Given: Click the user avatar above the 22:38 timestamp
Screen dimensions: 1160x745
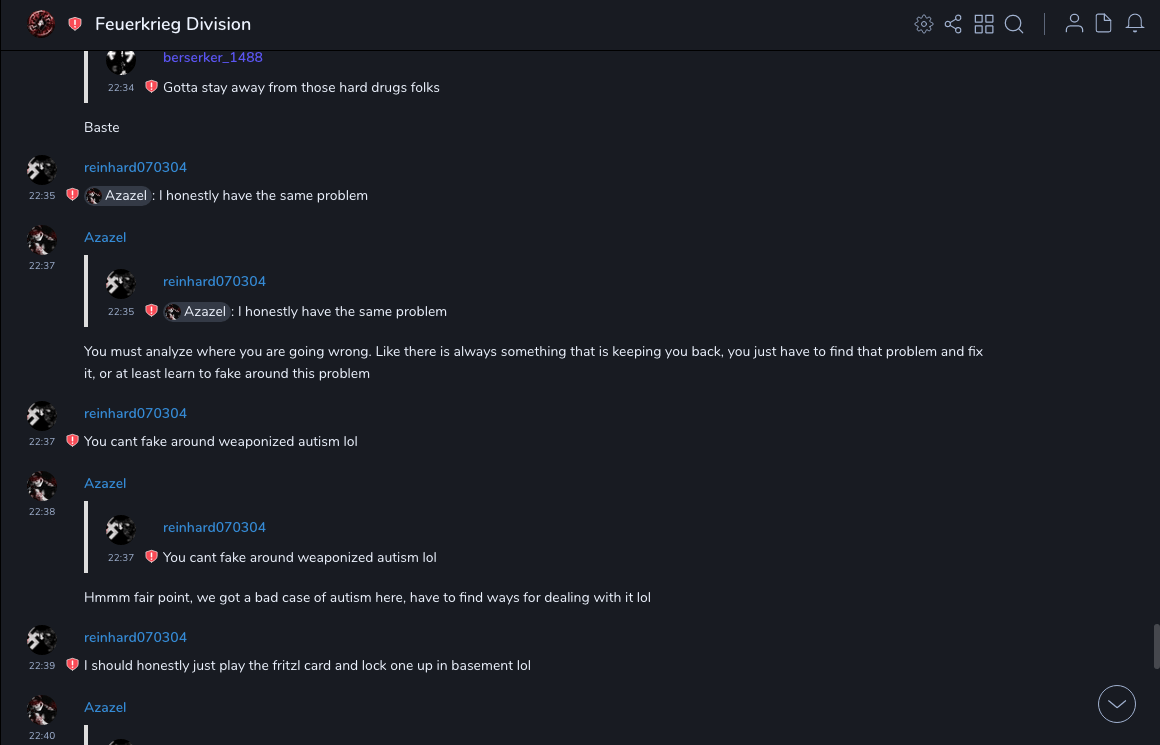Looking at the screenshot, I should pos(41,487).
